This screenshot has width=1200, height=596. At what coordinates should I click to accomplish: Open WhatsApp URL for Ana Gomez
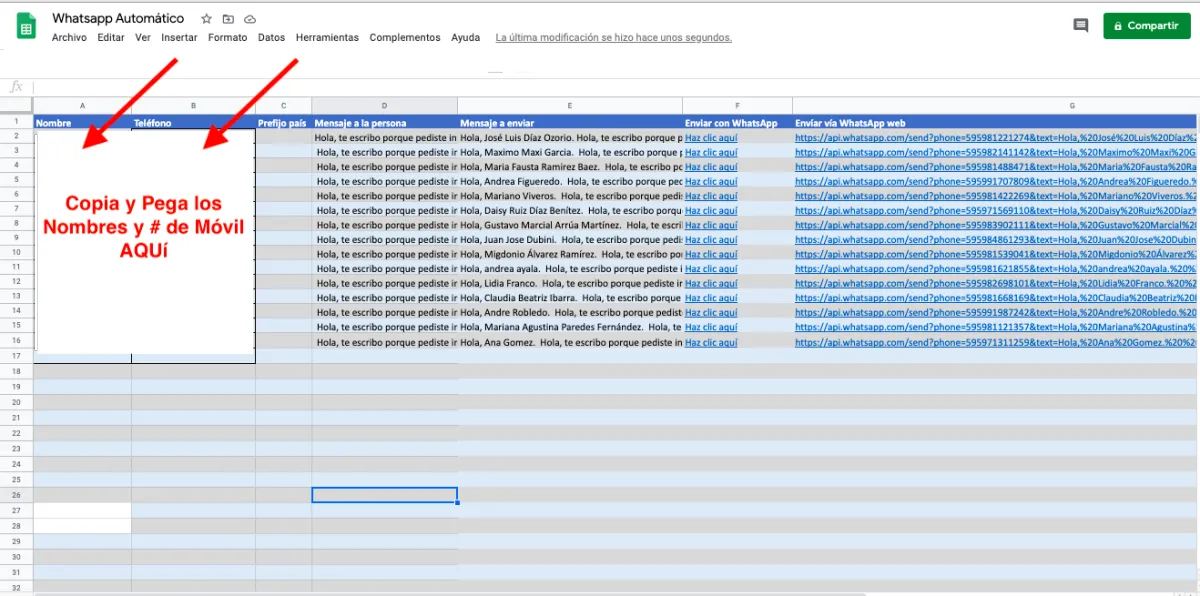point(996,342)
